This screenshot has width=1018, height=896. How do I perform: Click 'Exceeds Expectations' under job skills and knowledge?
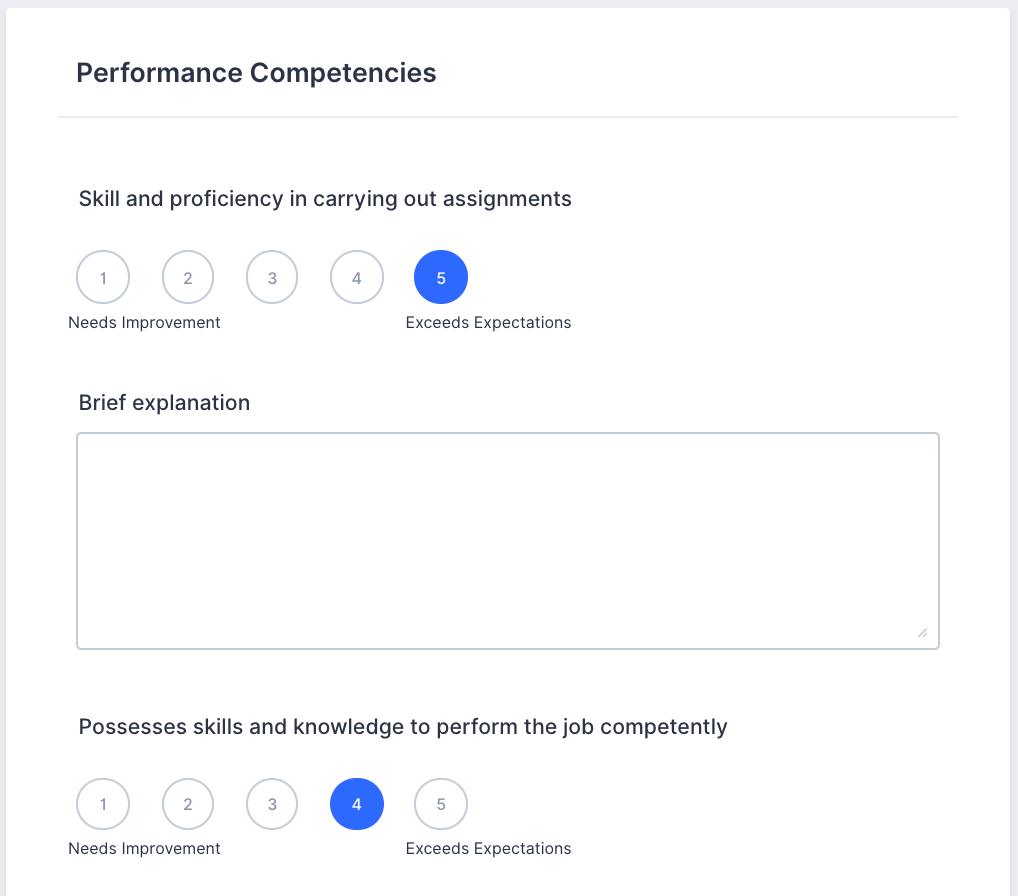pyautogui.click(x=488, y=849)
